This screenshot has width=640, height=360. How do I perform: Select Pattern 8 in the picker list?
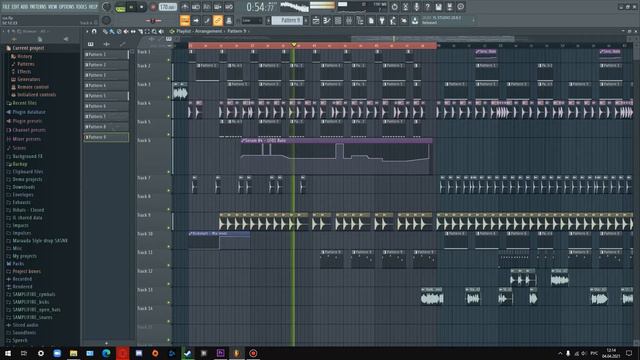(x=106, y=127)
